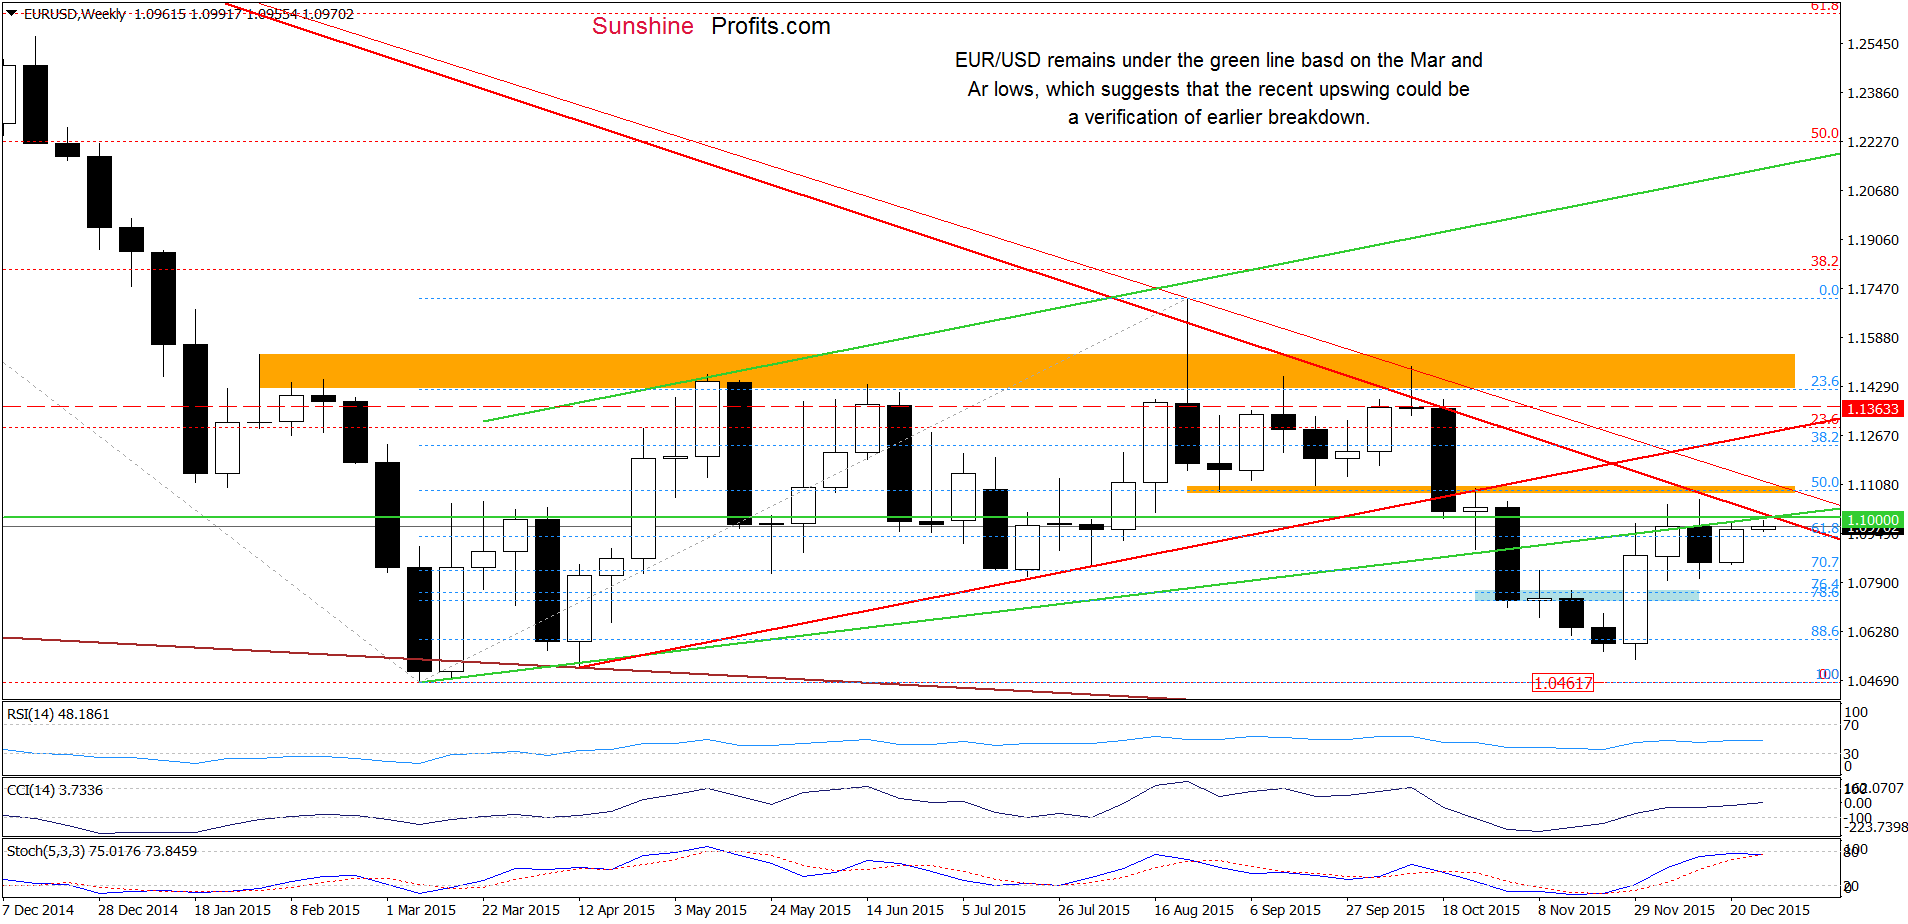Viewport: 1908px width, 924px height.
Task: Click the 5 Jul 2015 date label
Action: pyautogui.click(x=994, y=910)
